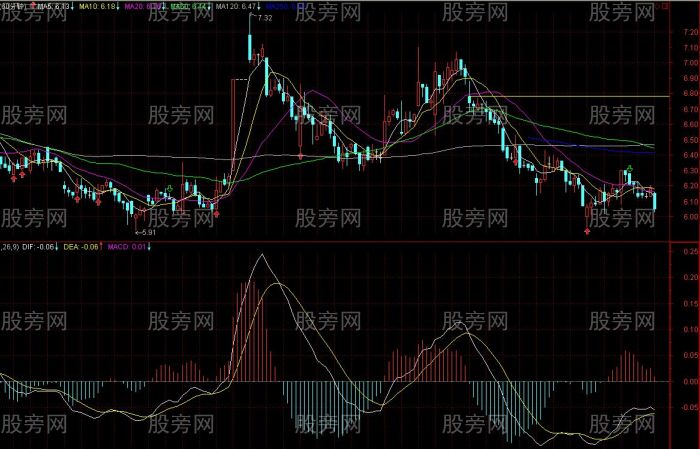Click the DIF: -0.06 value label

pyautogui.click(x=38, y=246)
